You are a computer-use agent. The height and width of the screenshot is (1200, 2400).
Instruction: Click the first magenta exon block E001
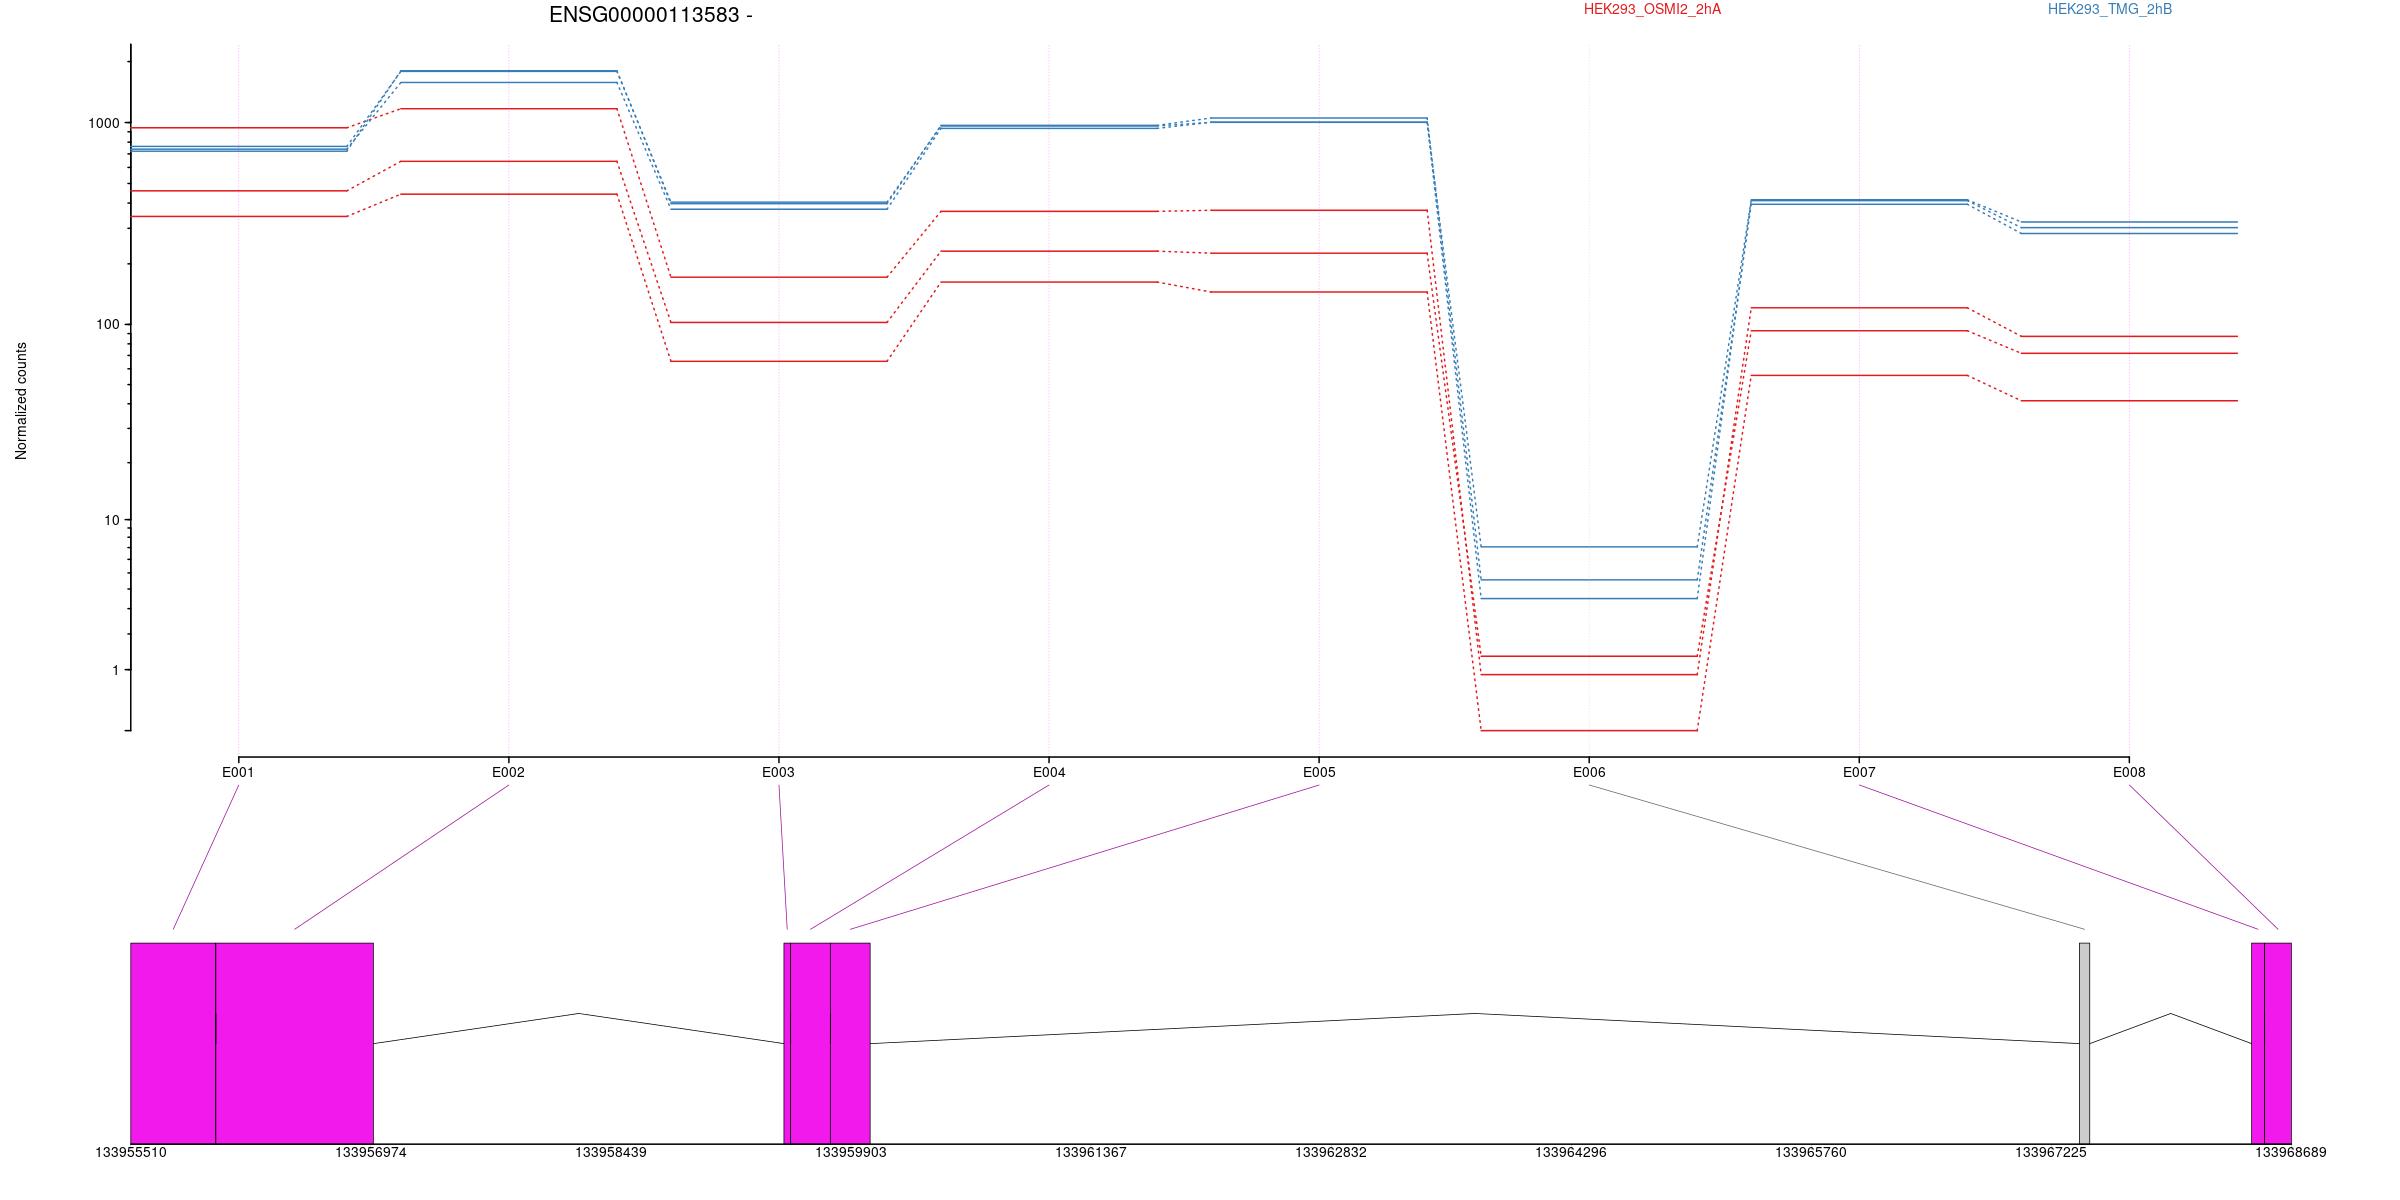coord(173,1043)
